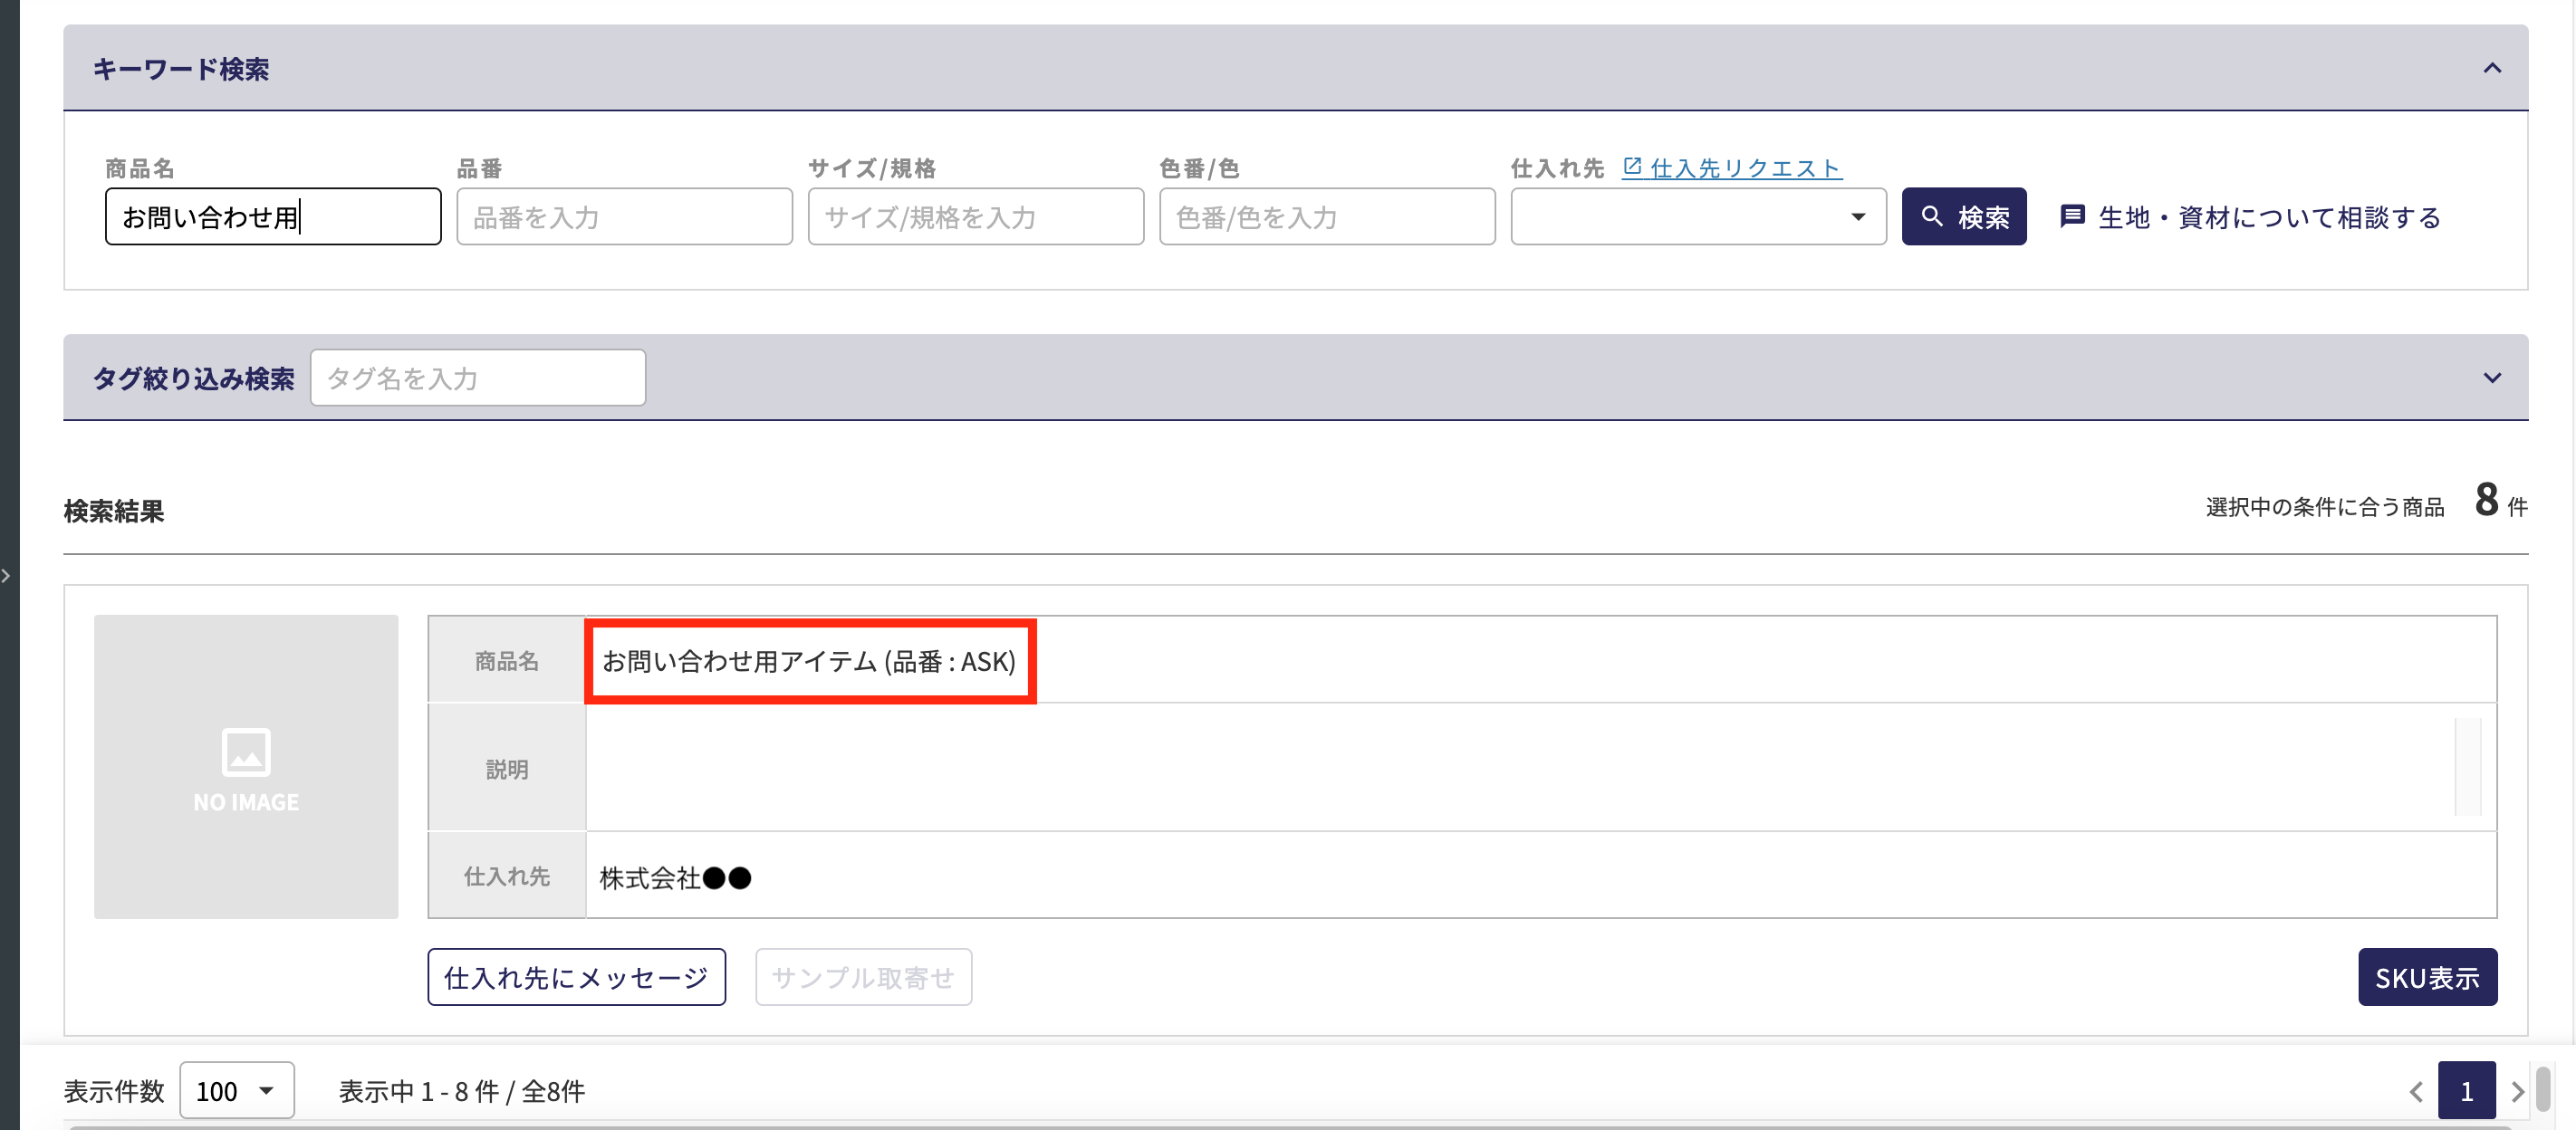The image size is (2576, 1130).
Task: Click the 説明 description cell scrollbar
Action: pos(2467,767)
